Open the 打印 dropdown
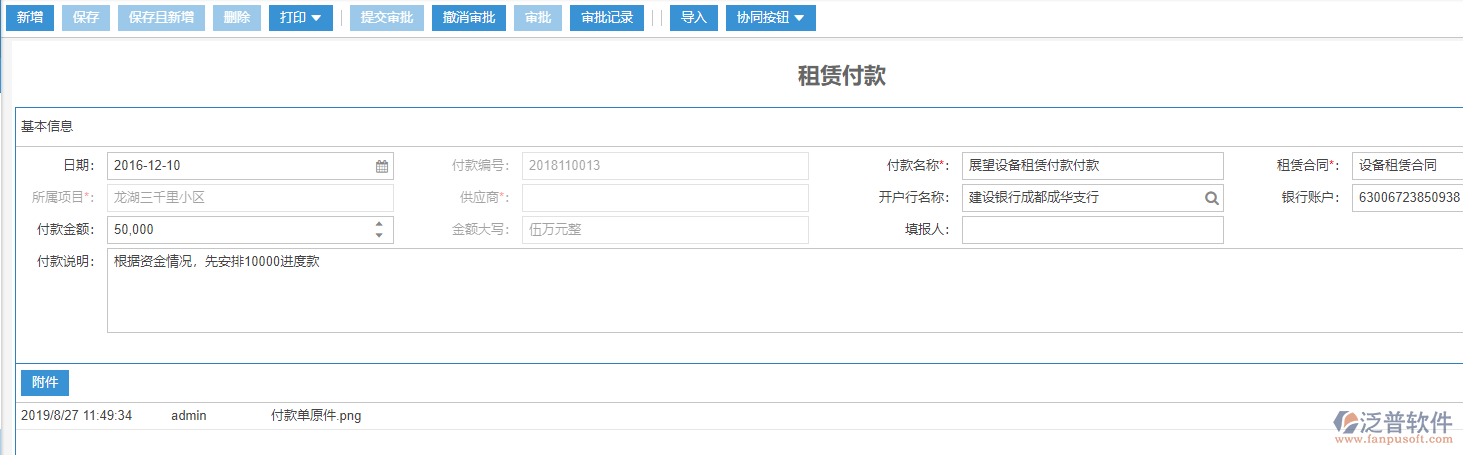Image resolution: width=1463 pixels, height=455 pixels. 301,18
